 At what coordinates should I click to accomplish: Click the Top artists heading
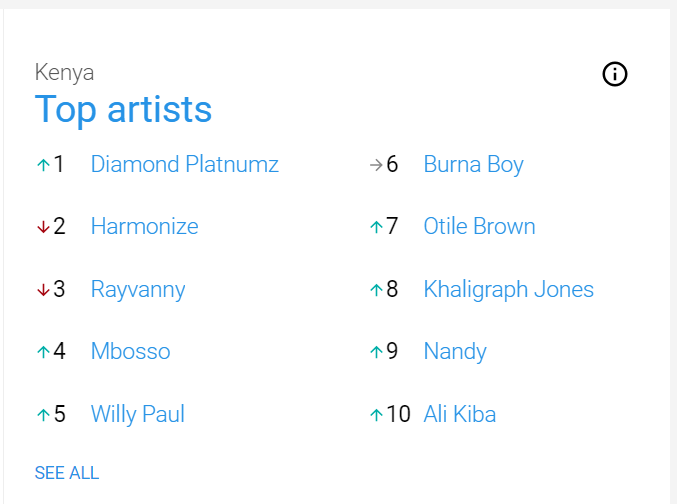[123, 110]
